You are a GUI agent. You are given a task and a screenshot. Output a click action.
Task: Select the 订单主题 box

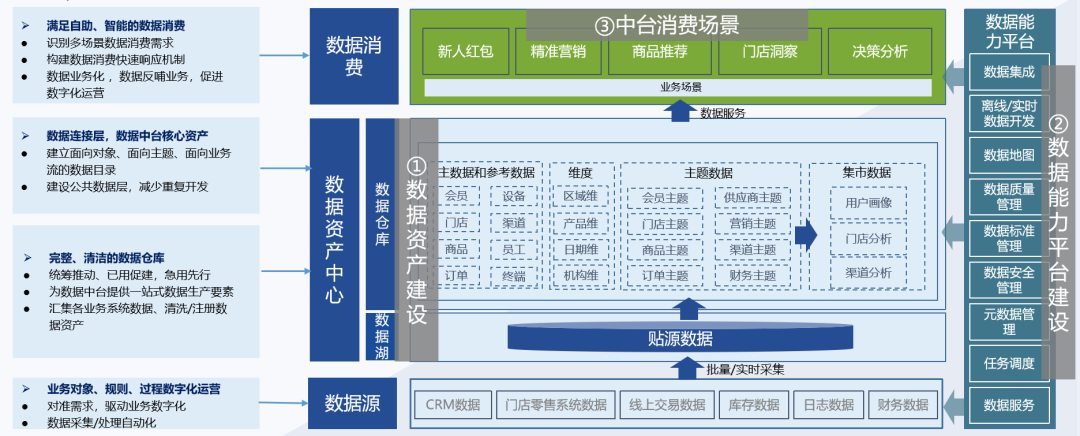[x=665, y=275]
